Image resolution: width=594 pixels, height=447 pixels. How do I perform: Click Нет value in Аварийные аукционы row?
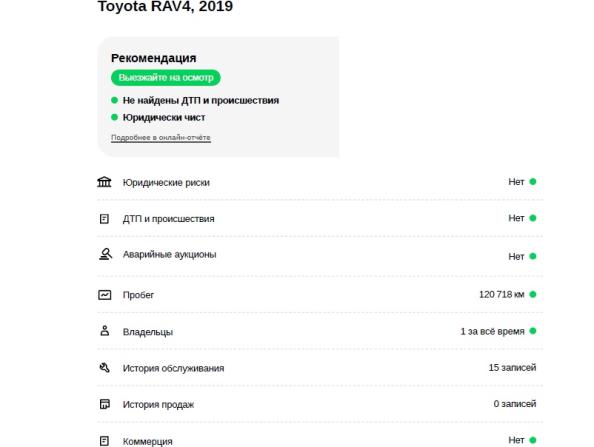(x=516, y=256)
